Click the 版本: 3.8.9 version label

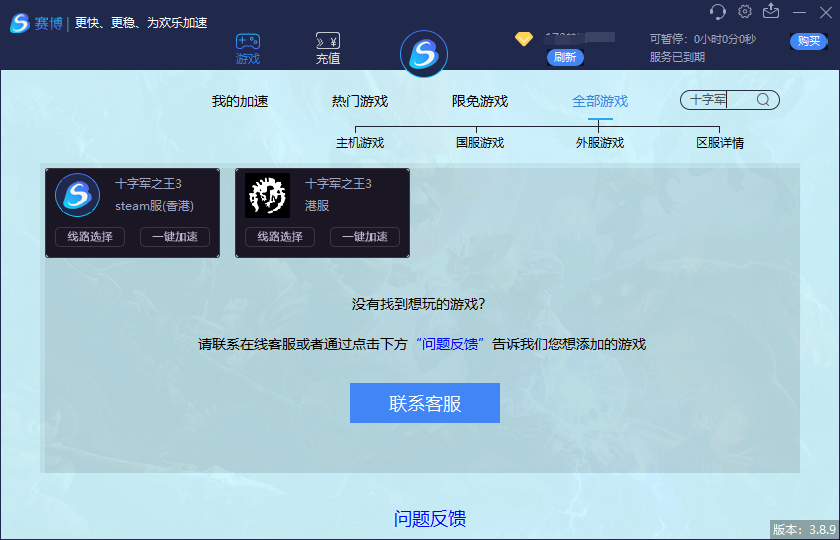tap(804, 530)
